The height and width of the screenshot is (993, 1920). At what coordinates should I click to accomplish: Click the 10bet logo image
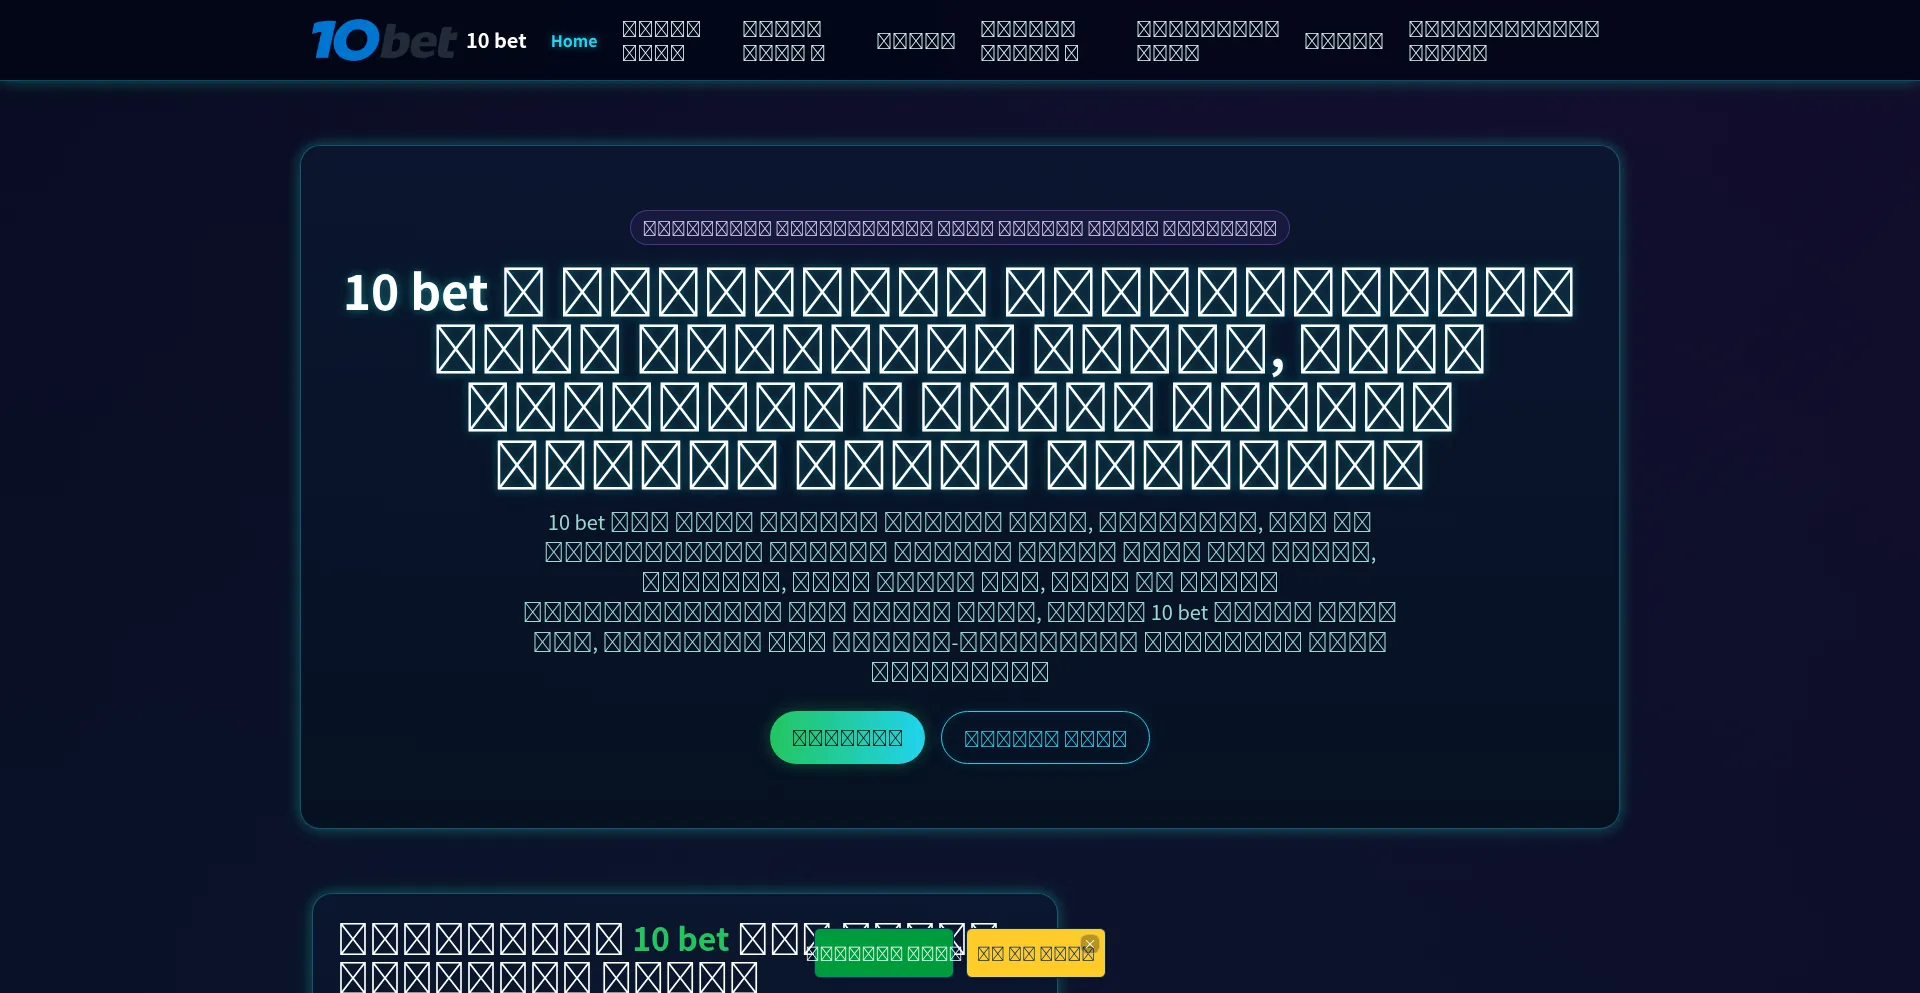[x=384, y=40]
